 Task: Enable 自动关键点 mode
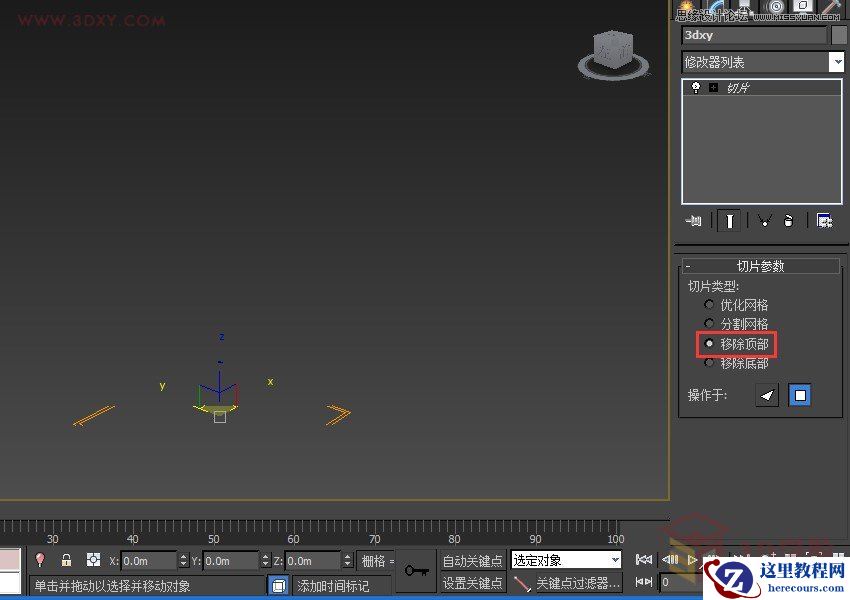point(472,560)
